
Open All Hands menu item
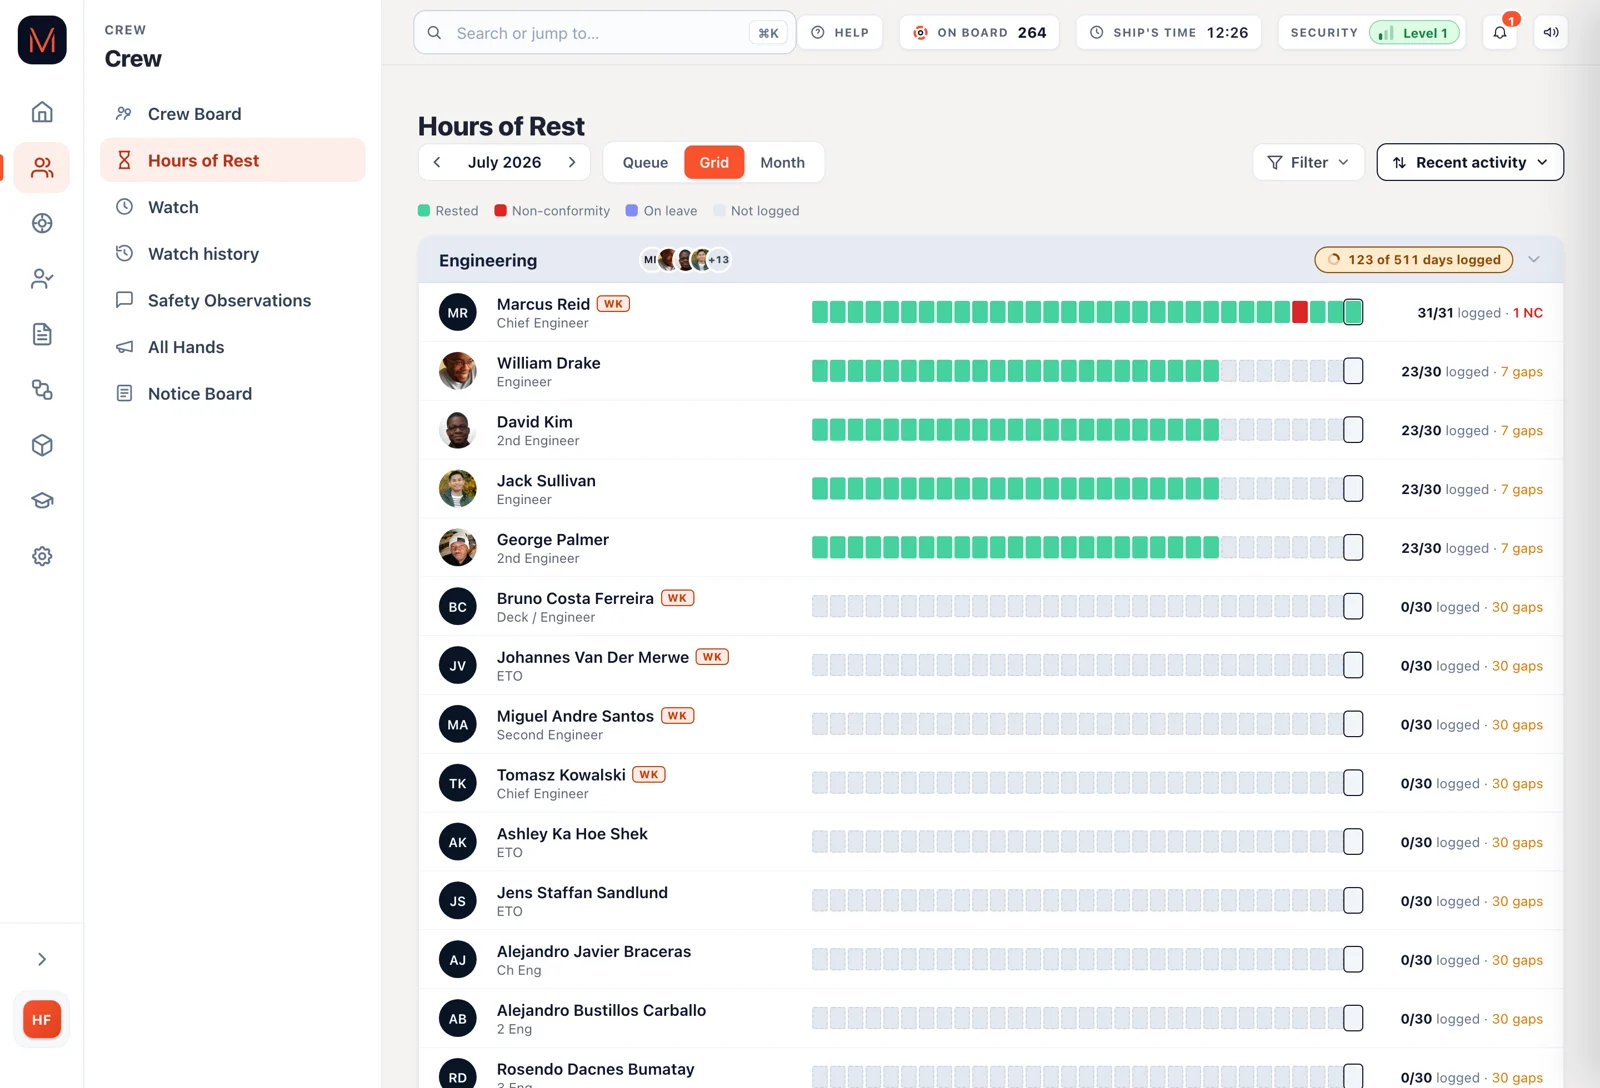pos(233,347)
